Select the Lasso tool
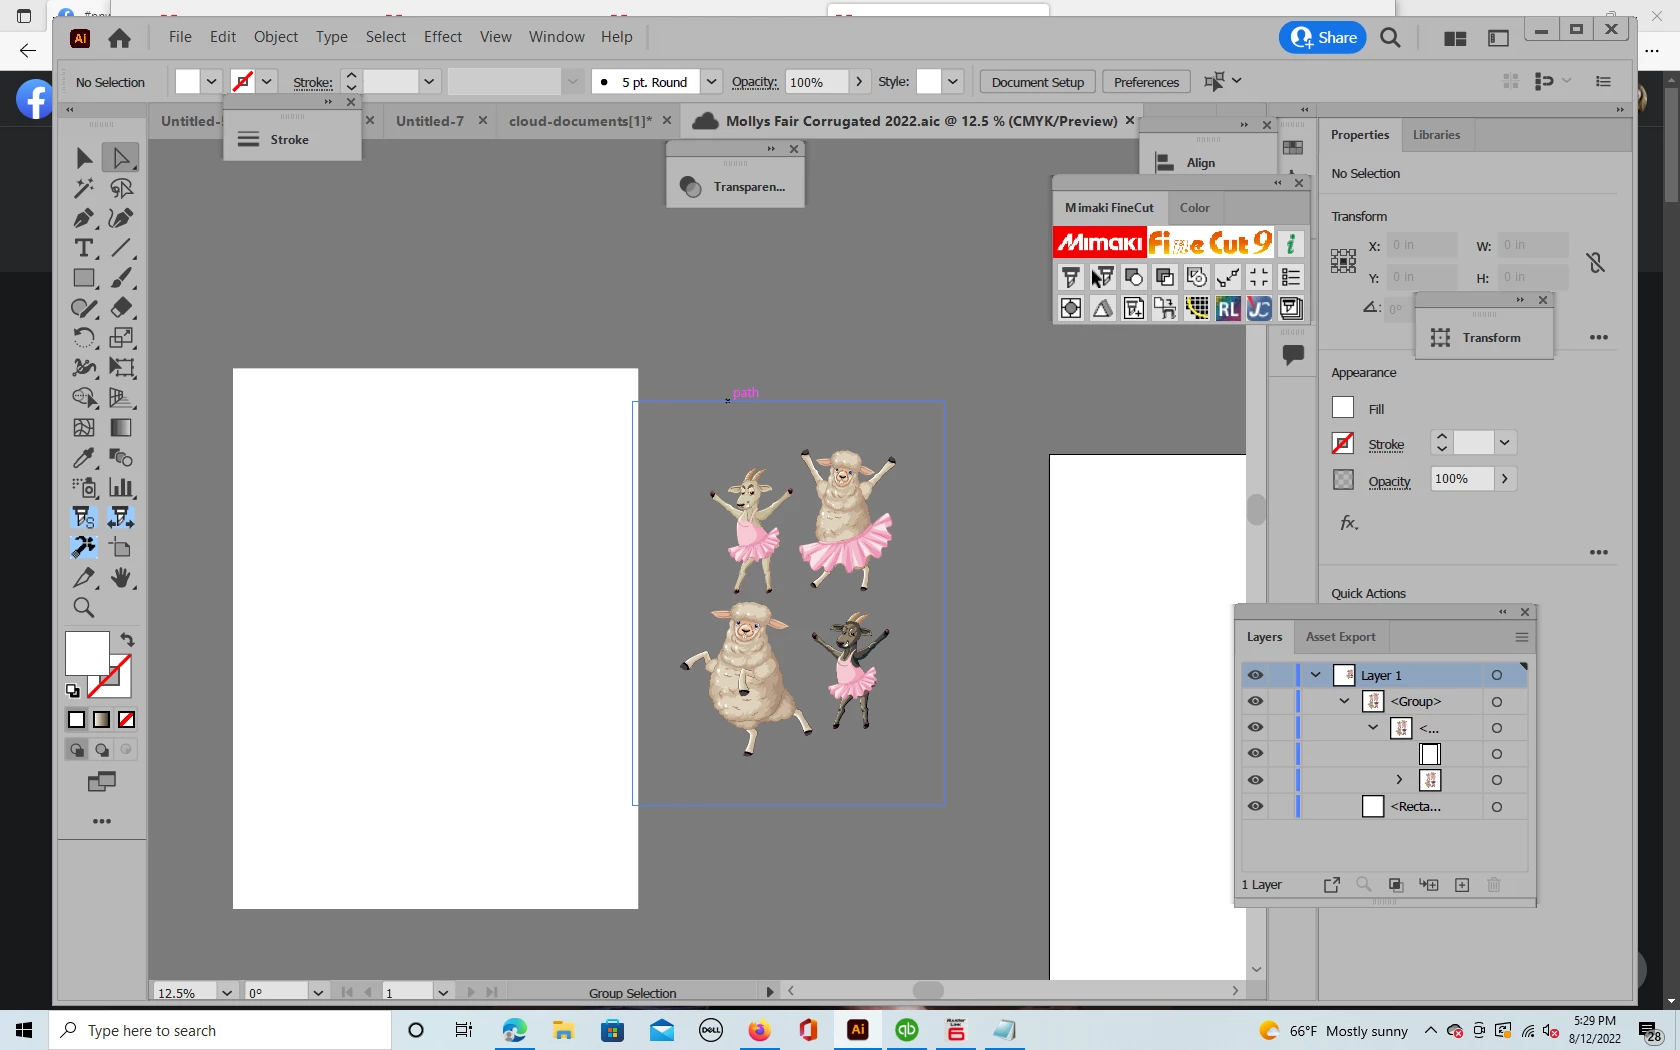The width and height of the screenshot is (1680, 1050). [121, 188]
